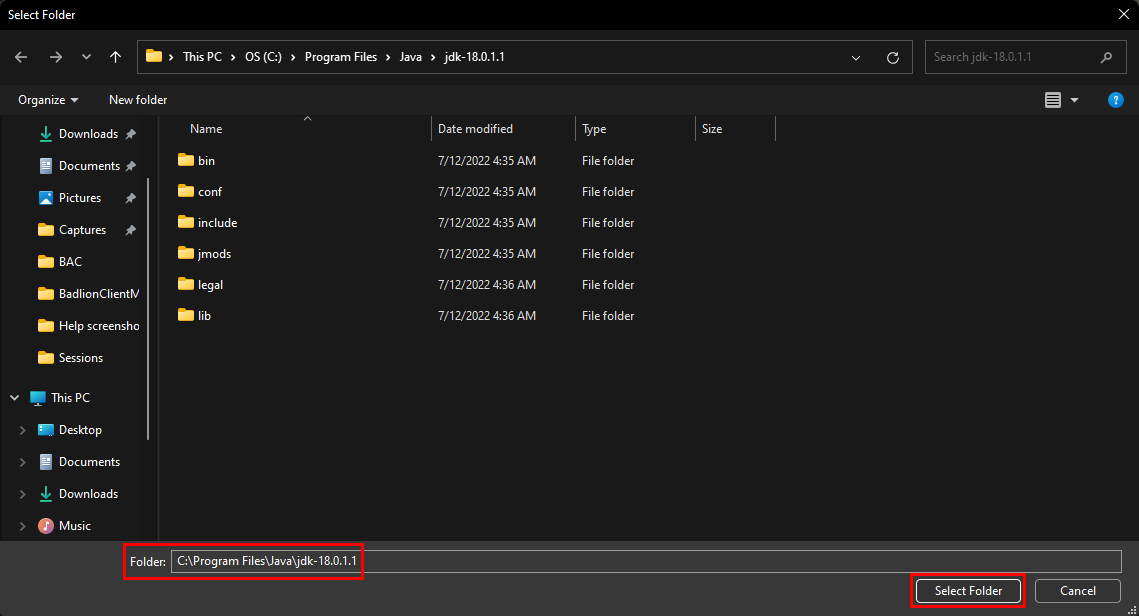Open the bin folder
1139x616 pixels.
point(206,160)
